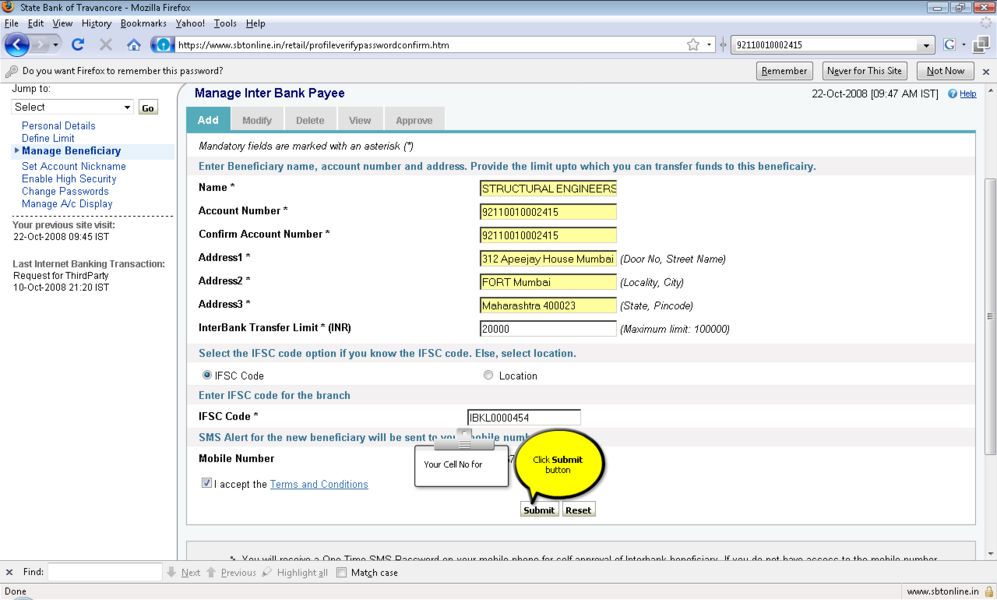Screen dimensions: 997x600
Task: Select the IFSC Code radio option
Action: (207, 376)
